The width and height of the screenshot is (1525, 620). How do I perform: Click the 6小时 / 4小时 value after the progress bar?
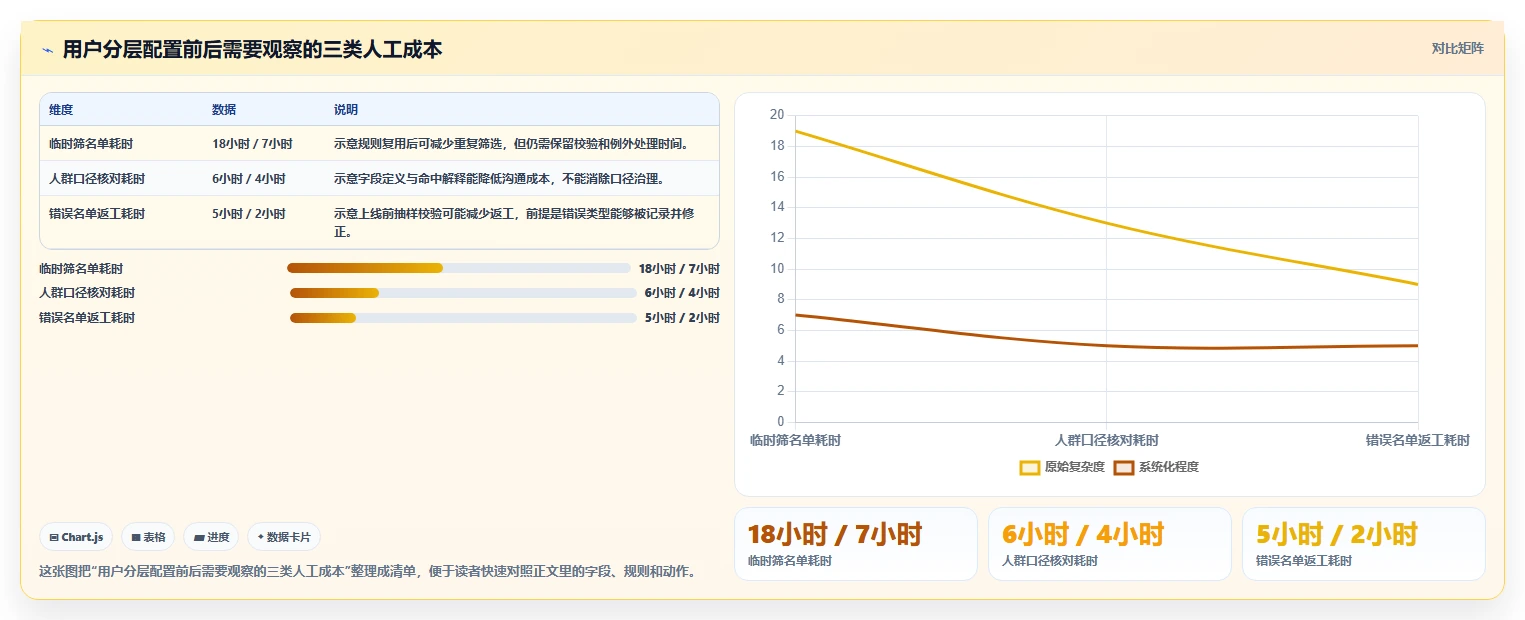(x=682, y=293)
